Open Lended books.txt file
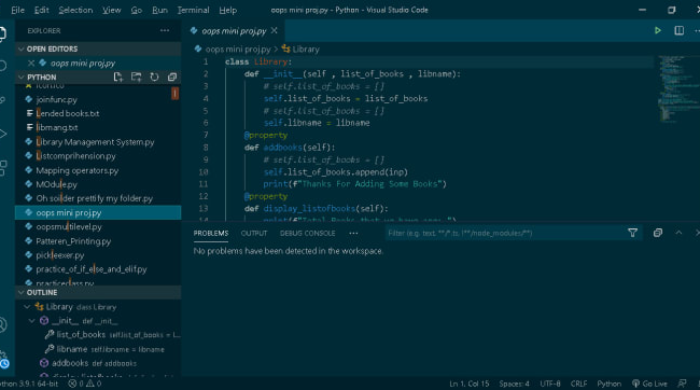 67,113
